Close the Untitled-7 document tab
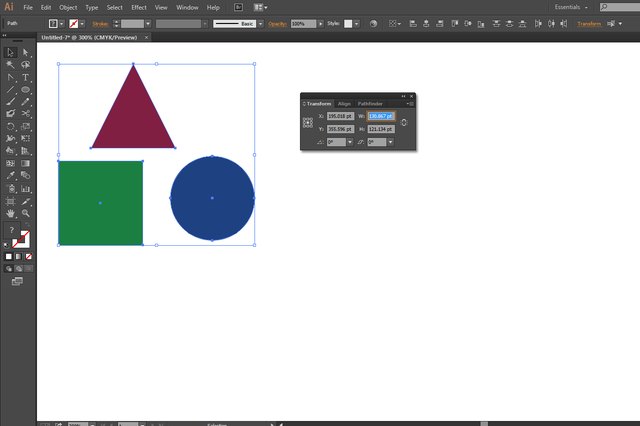The image size is (640, 426). point(147,37)
